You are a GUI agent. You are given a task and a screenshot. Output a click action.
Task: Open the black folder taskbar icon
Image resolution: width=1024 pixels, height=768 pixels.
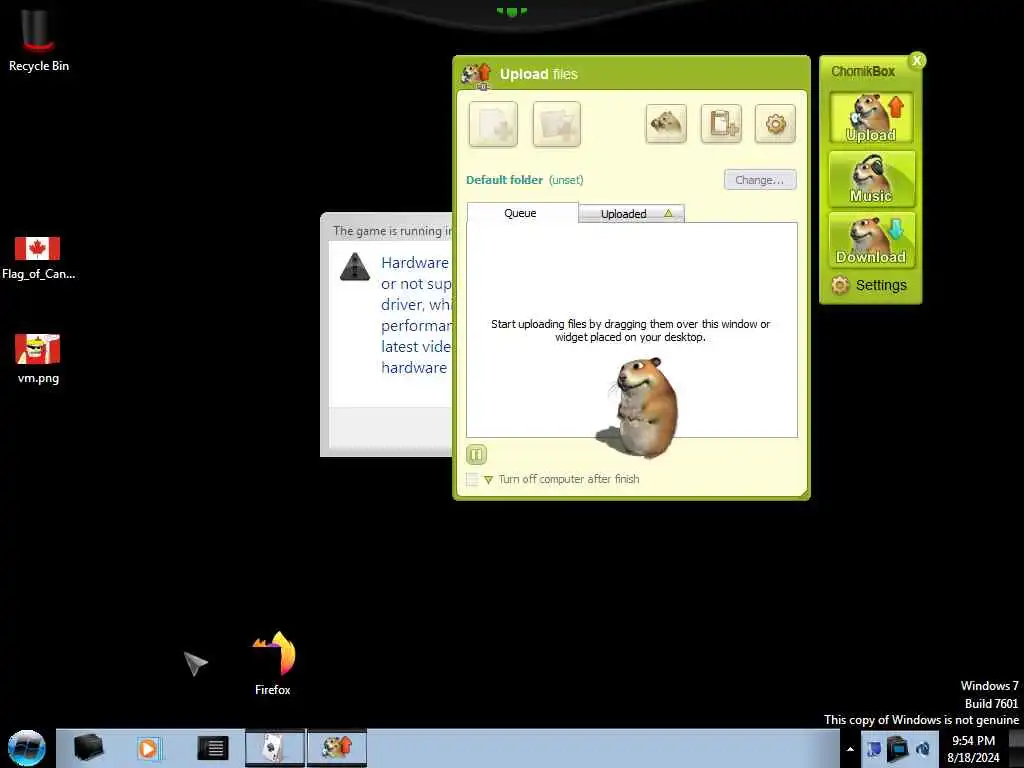coord(88,748)
